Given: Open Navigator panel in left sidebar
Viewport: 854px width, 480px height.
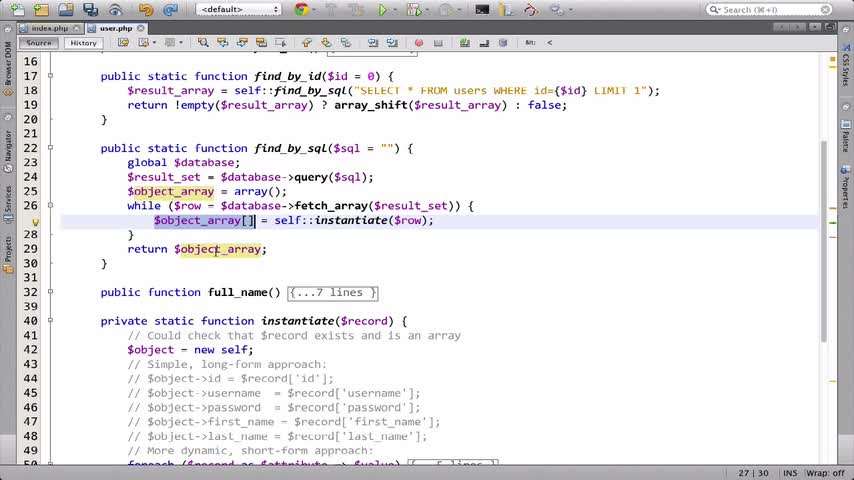Looking at the screenshot, I should 8,151.
